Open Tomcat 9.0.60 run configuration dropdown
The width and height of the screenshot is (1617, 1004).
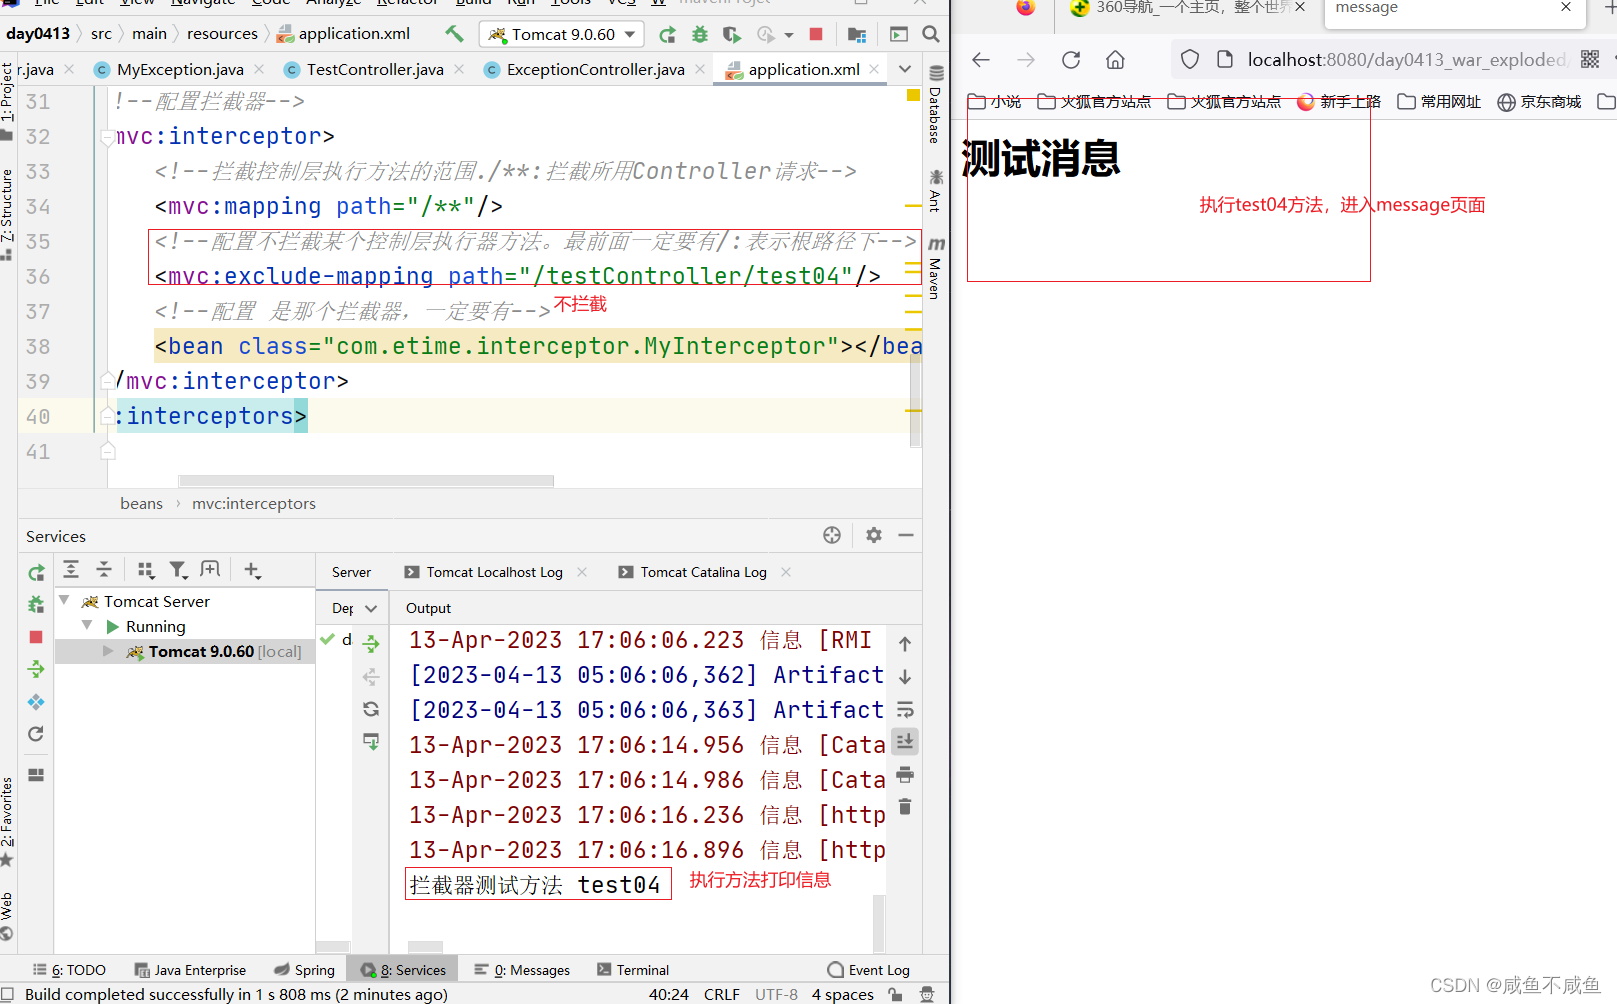563,35
